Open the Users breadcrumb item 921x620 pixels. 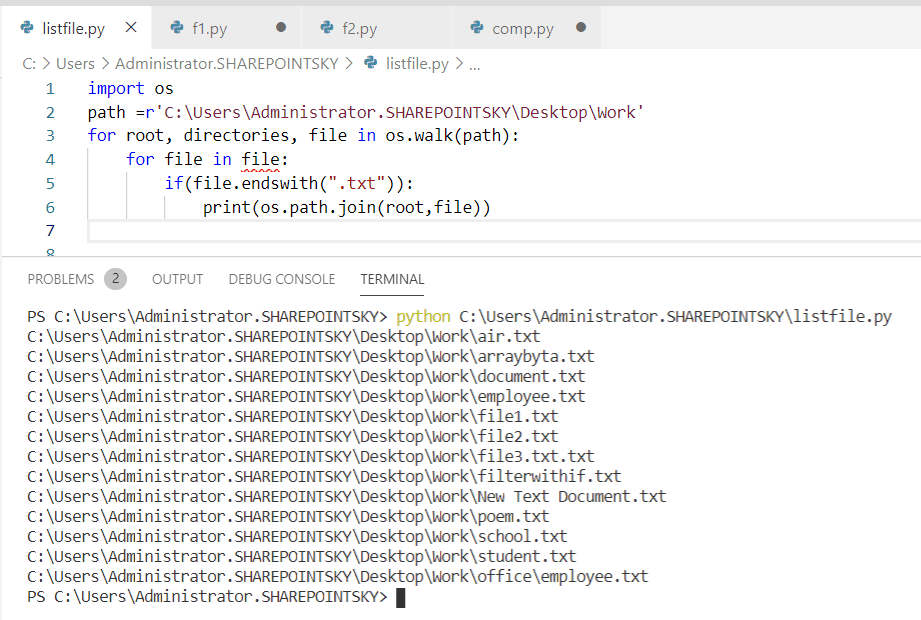coord(78,63)
